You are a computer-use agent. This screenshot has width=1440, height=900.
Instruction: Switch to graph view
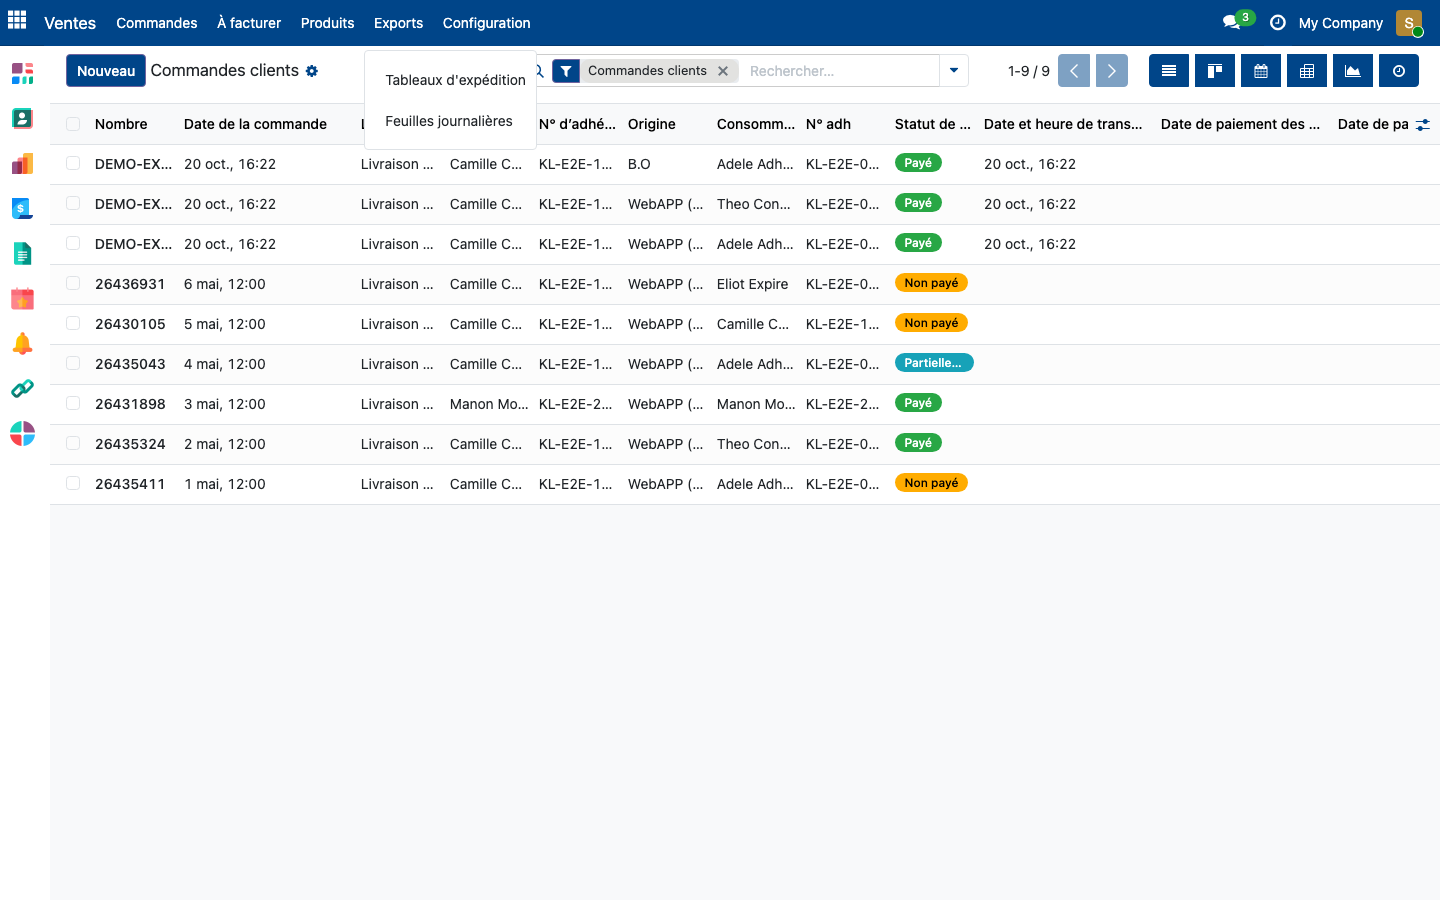1353,71
